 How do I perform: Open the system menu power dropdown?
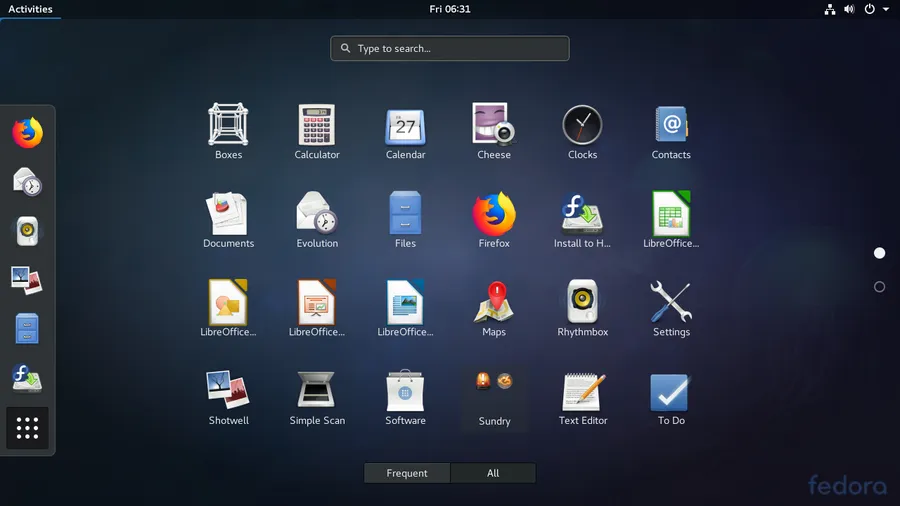click(876, 9)
